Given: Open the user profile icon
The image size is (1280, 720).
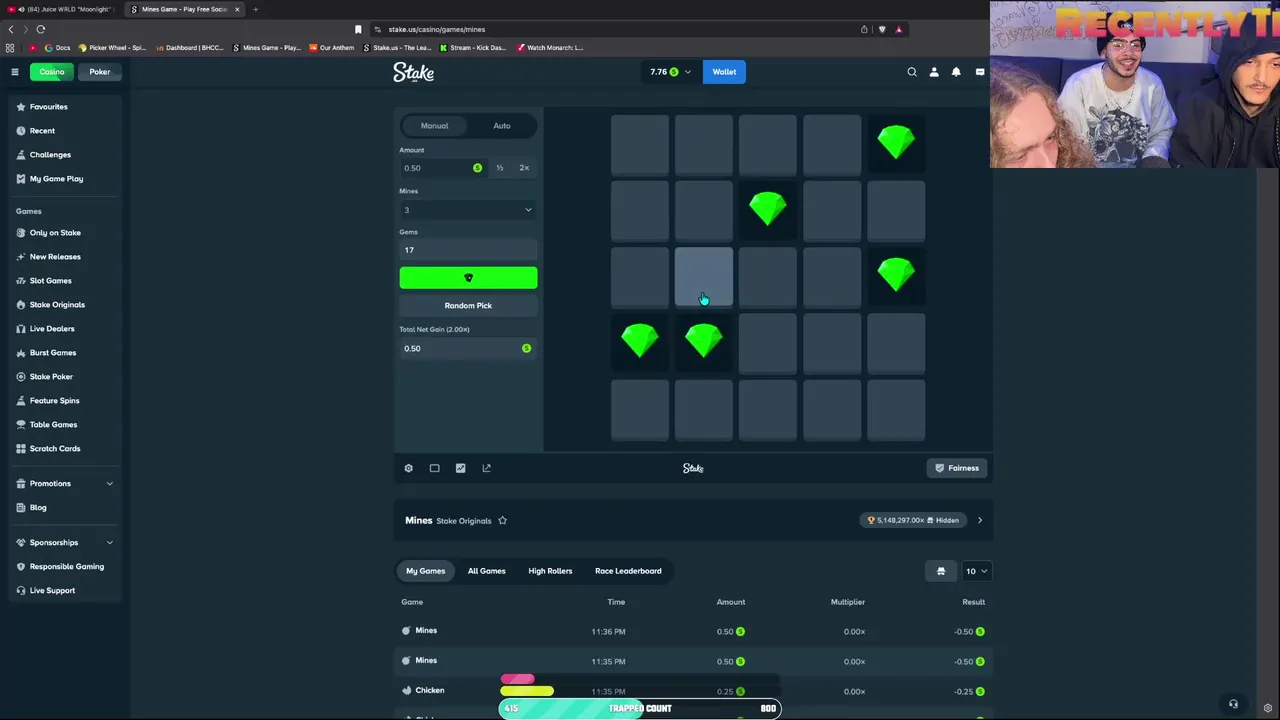Looking at the screenshot, I should point(934,72).
